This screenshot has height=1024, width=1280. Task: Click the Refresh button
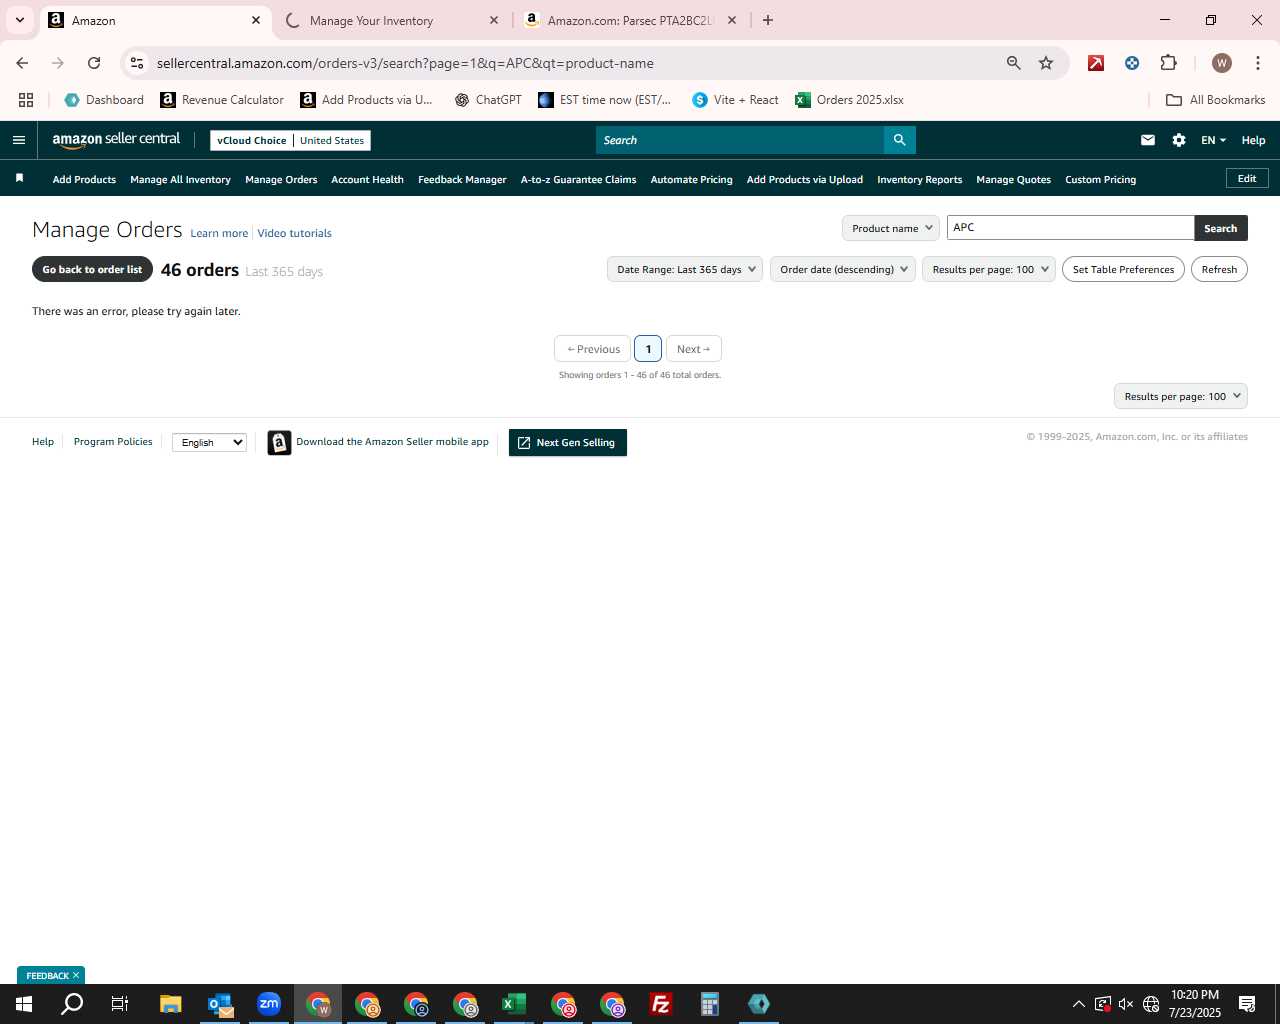click(x=1219, y=269)
